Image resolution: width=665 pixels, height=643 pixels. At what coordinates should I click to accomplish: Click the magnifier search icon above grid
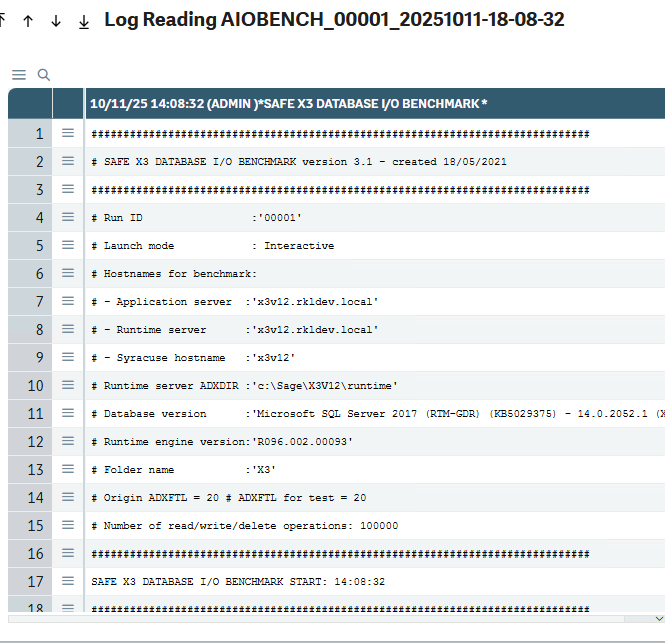coord(43,75)
